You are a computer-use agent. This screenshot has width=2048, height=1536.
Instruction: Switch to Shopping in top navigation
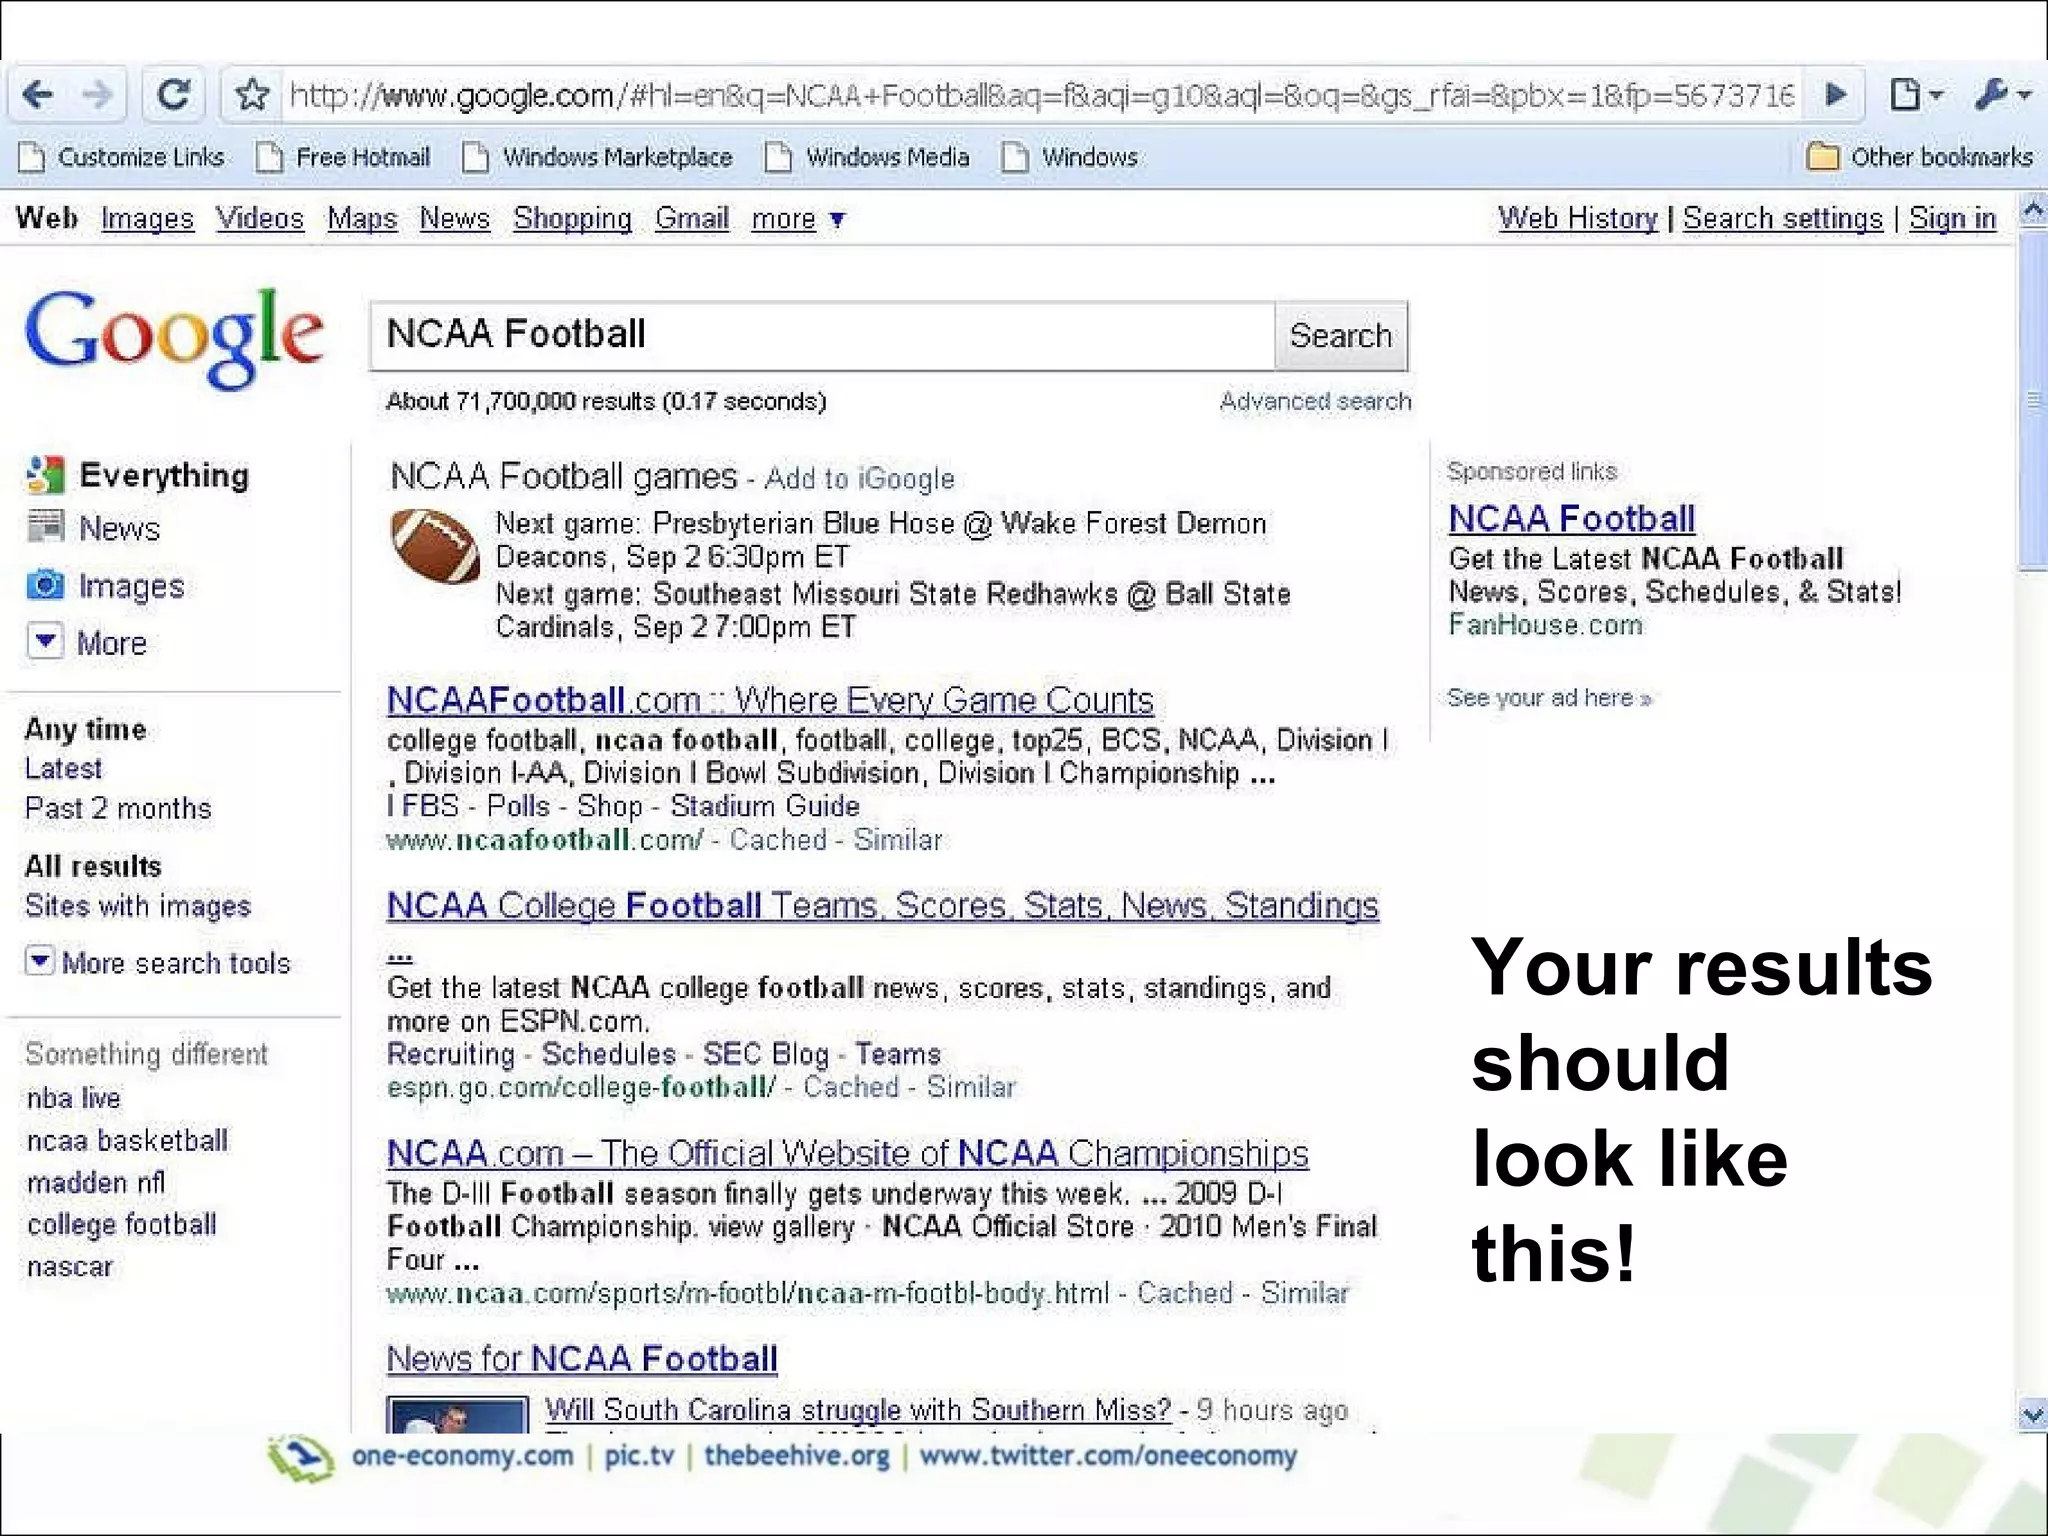pos(572,218)
